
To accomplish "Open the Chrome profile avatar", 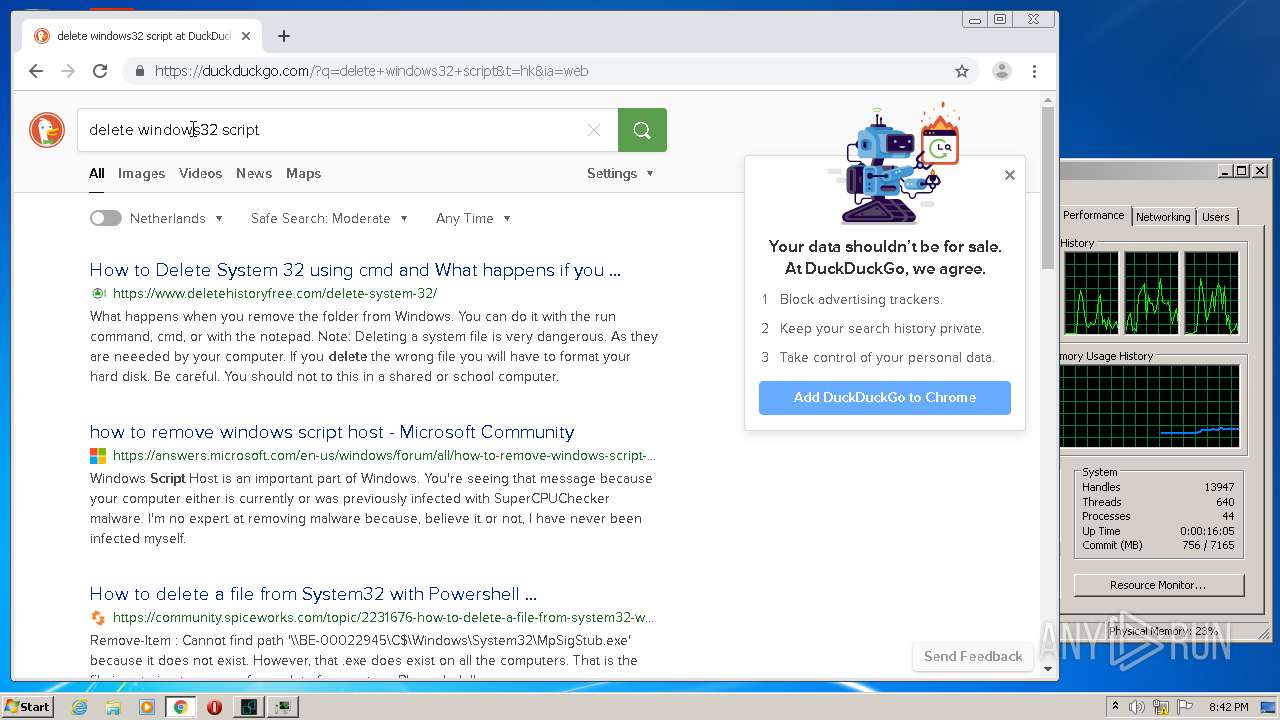I will point(1001,71).
